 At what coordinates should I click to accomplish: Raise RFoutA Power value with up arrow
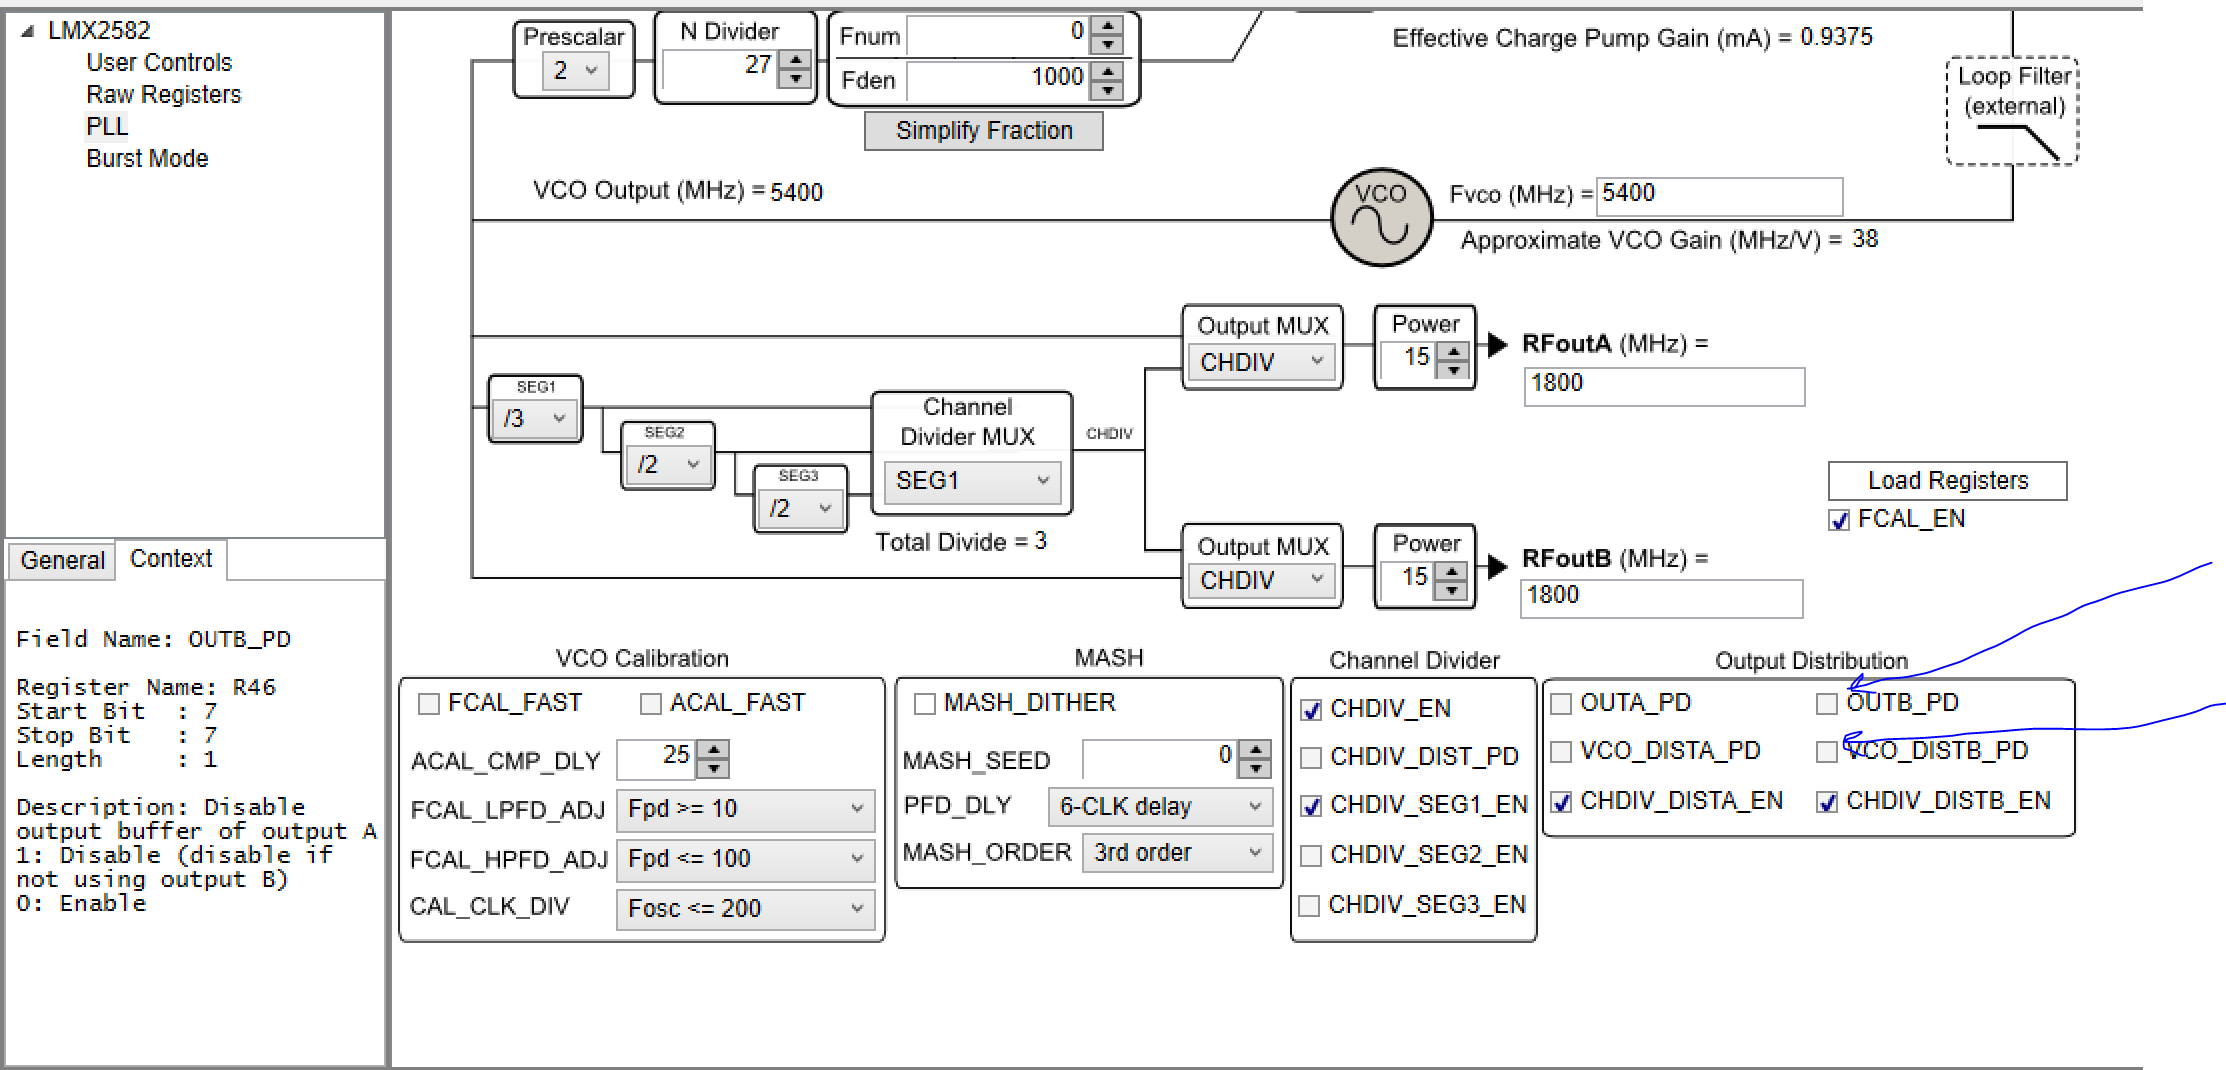point(1453,350)
